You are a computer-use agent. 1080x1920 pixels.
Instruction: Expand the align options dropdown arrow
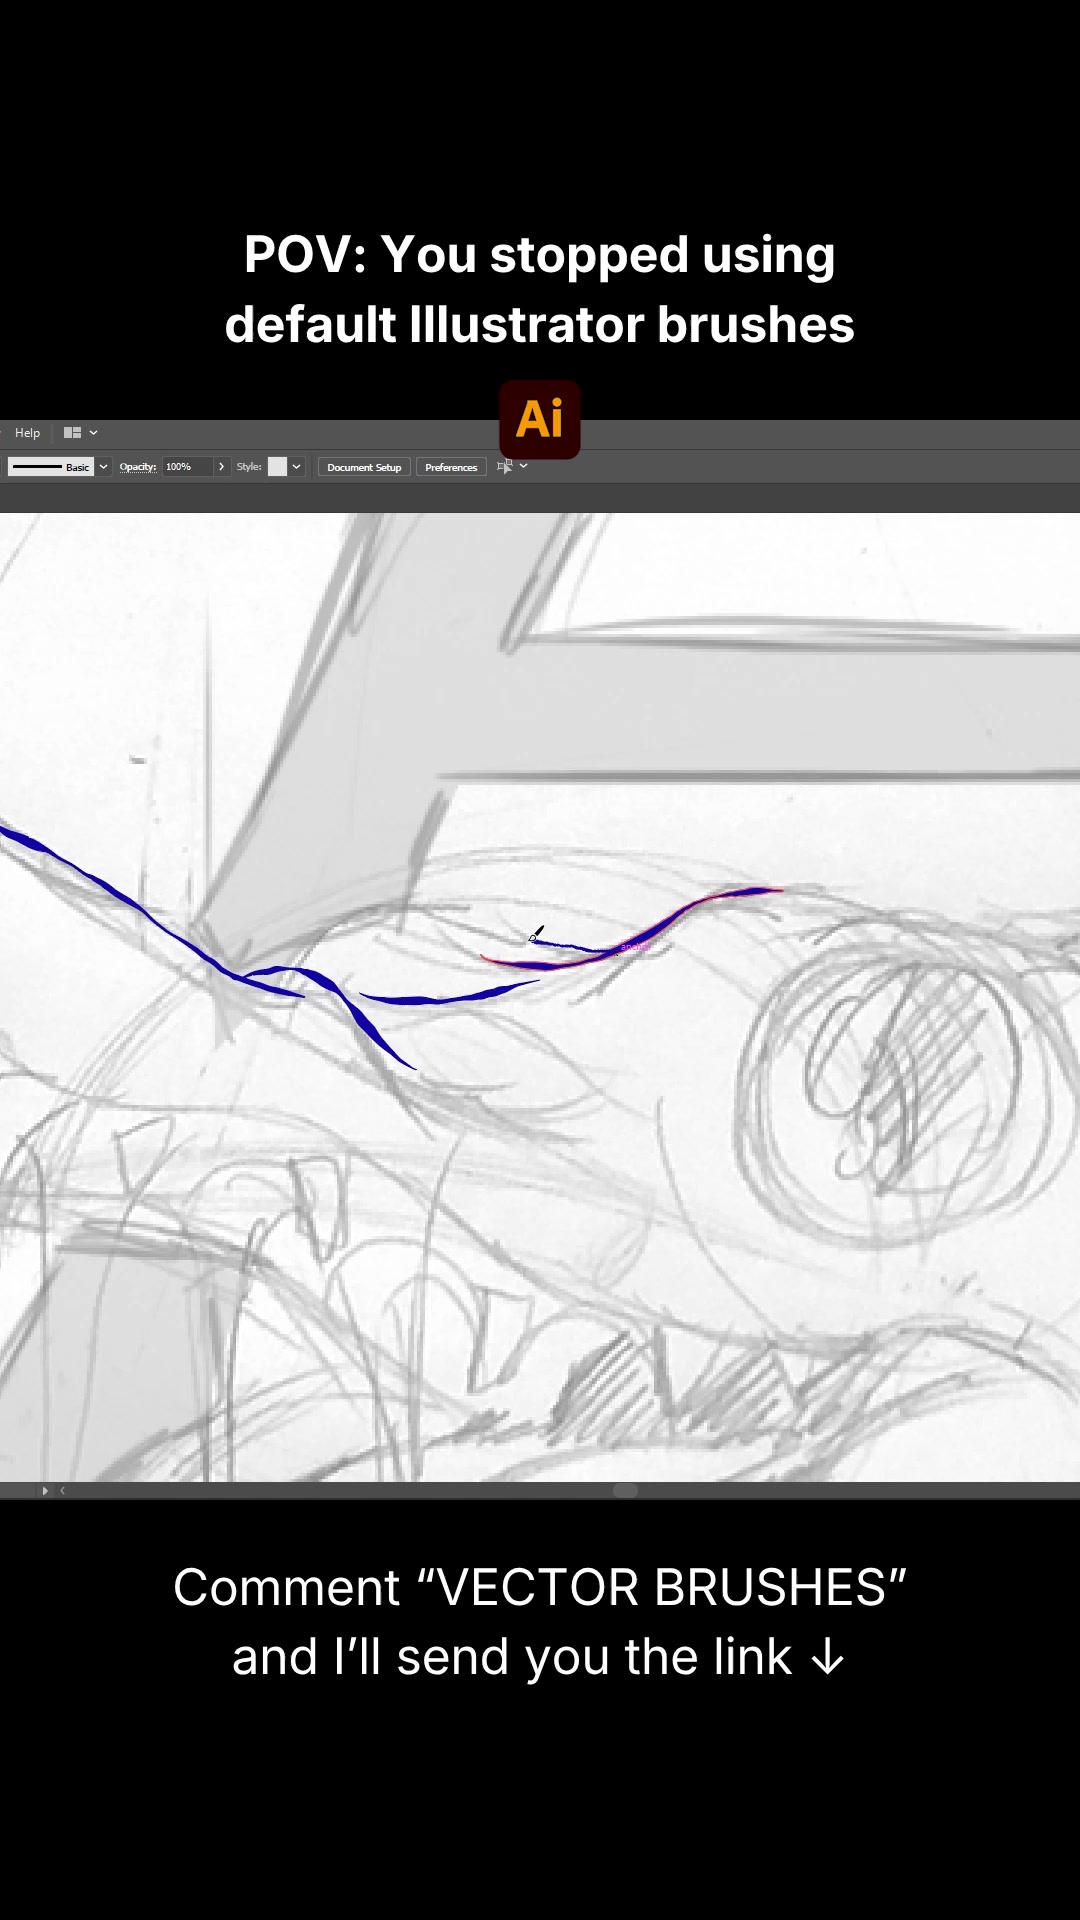[523, 466]
